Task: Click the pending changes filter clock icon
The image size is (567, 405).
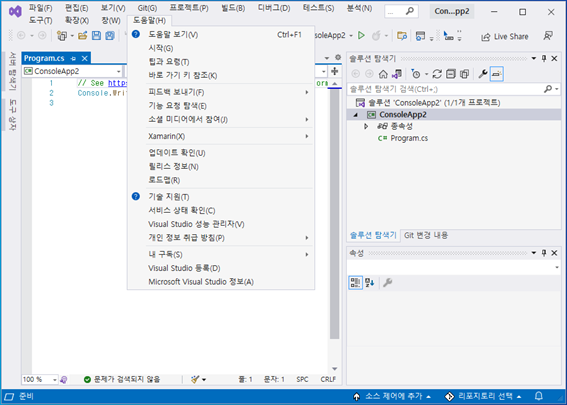Action: [416, 74]
